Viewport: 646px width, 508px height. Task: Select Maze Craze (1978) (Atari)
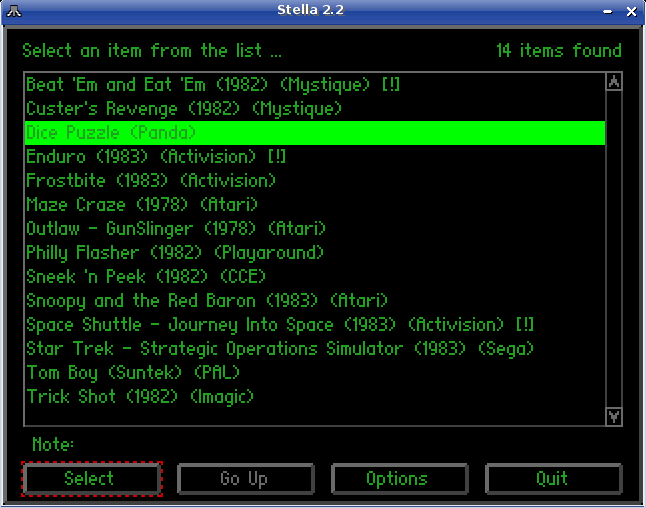click(315, 204)
